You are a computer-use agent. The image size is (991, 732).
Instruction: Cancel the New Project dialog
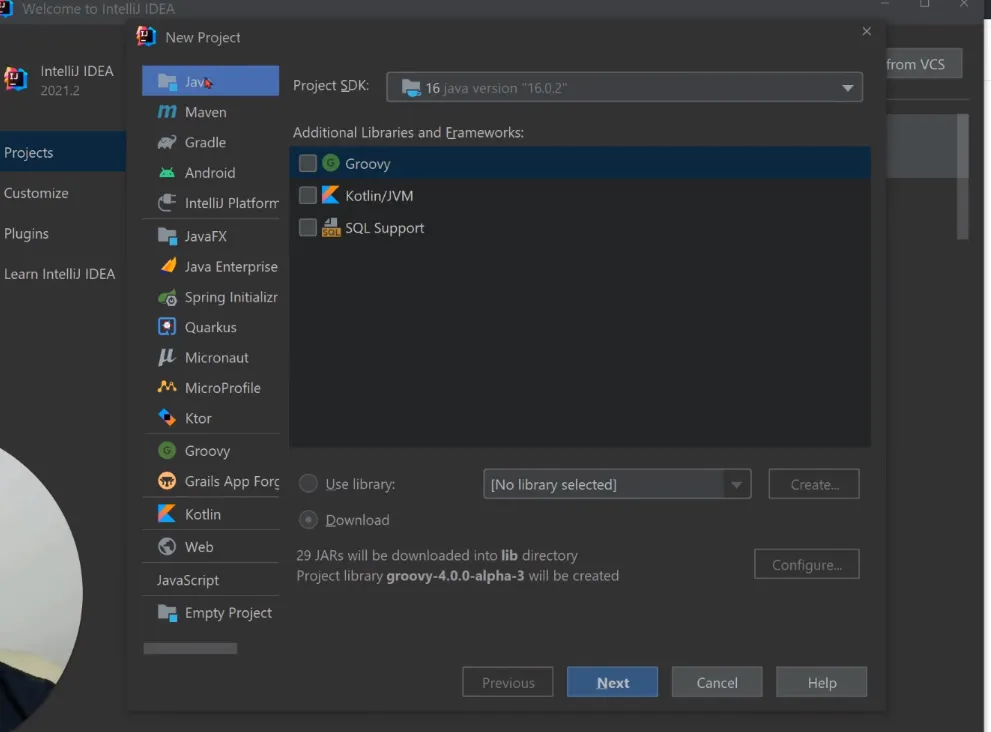pyautogui.click(x=717, y=682)
